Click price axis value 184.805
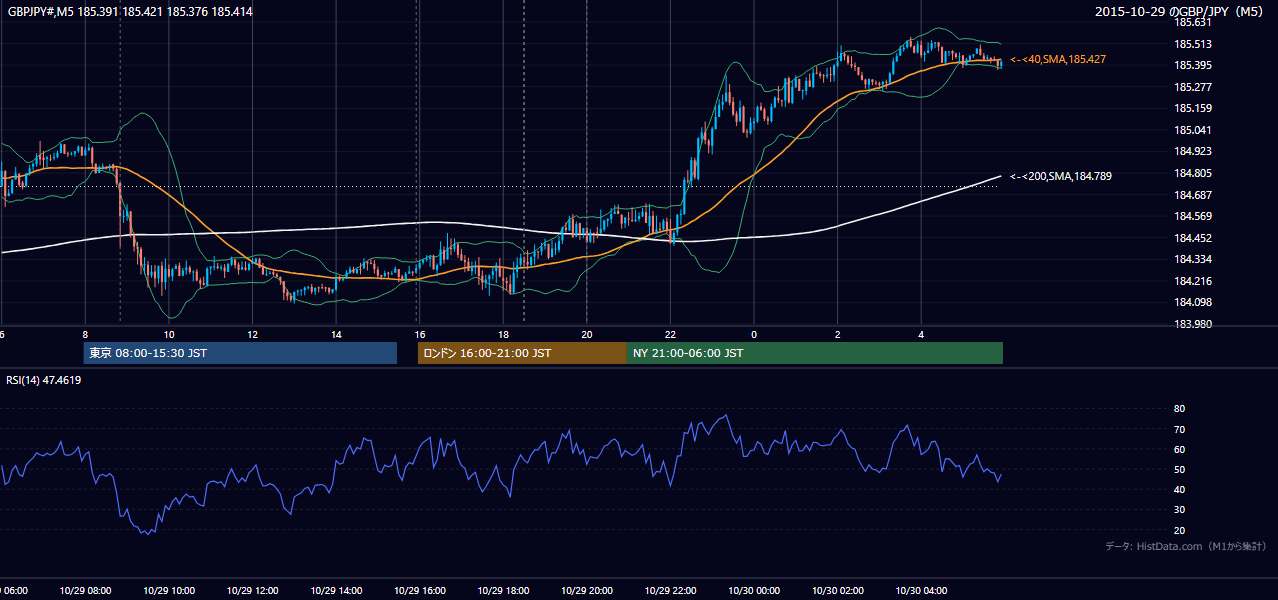The width and height of the screenshot is (1278, 600). coord(1192,173)
